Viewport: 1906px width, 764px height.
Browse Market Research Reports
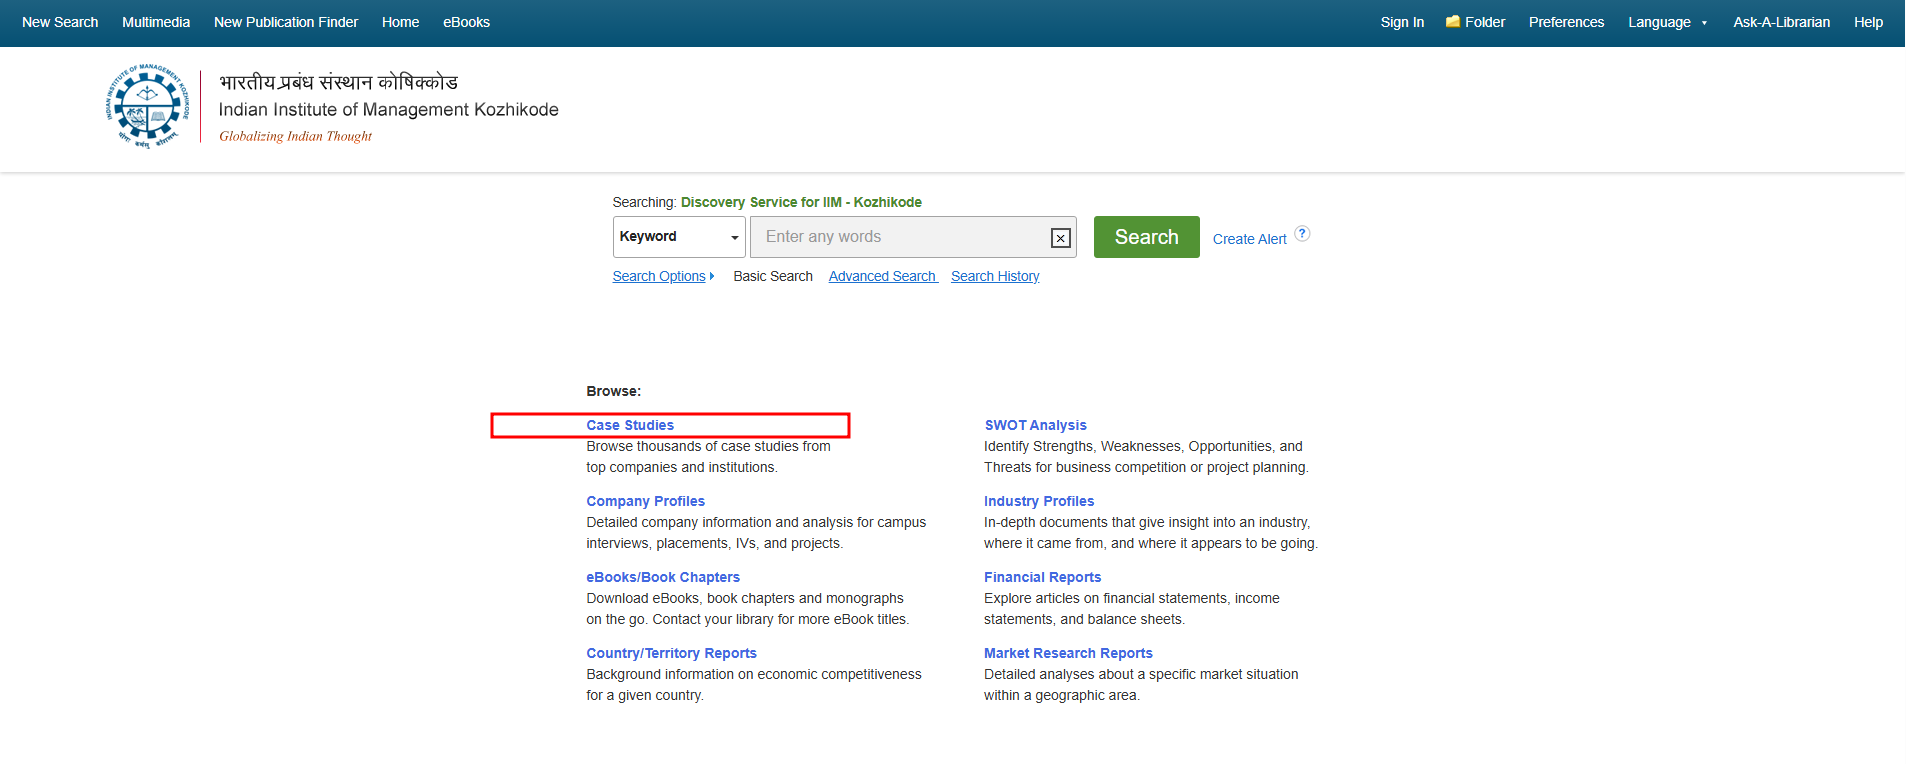point(1068,653)
